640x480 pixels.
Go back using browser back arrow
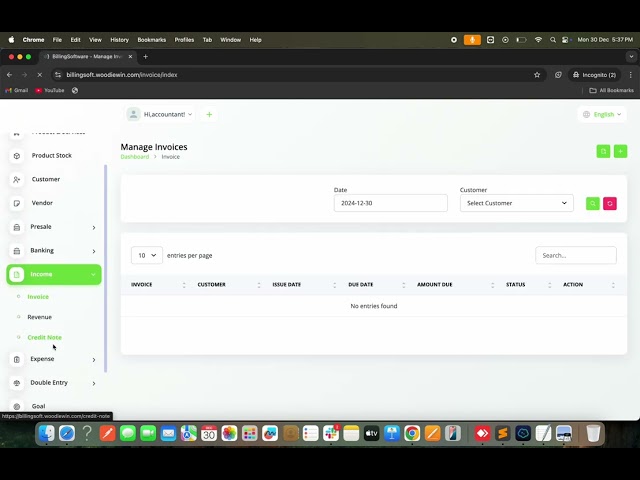(x=9, y=75)
